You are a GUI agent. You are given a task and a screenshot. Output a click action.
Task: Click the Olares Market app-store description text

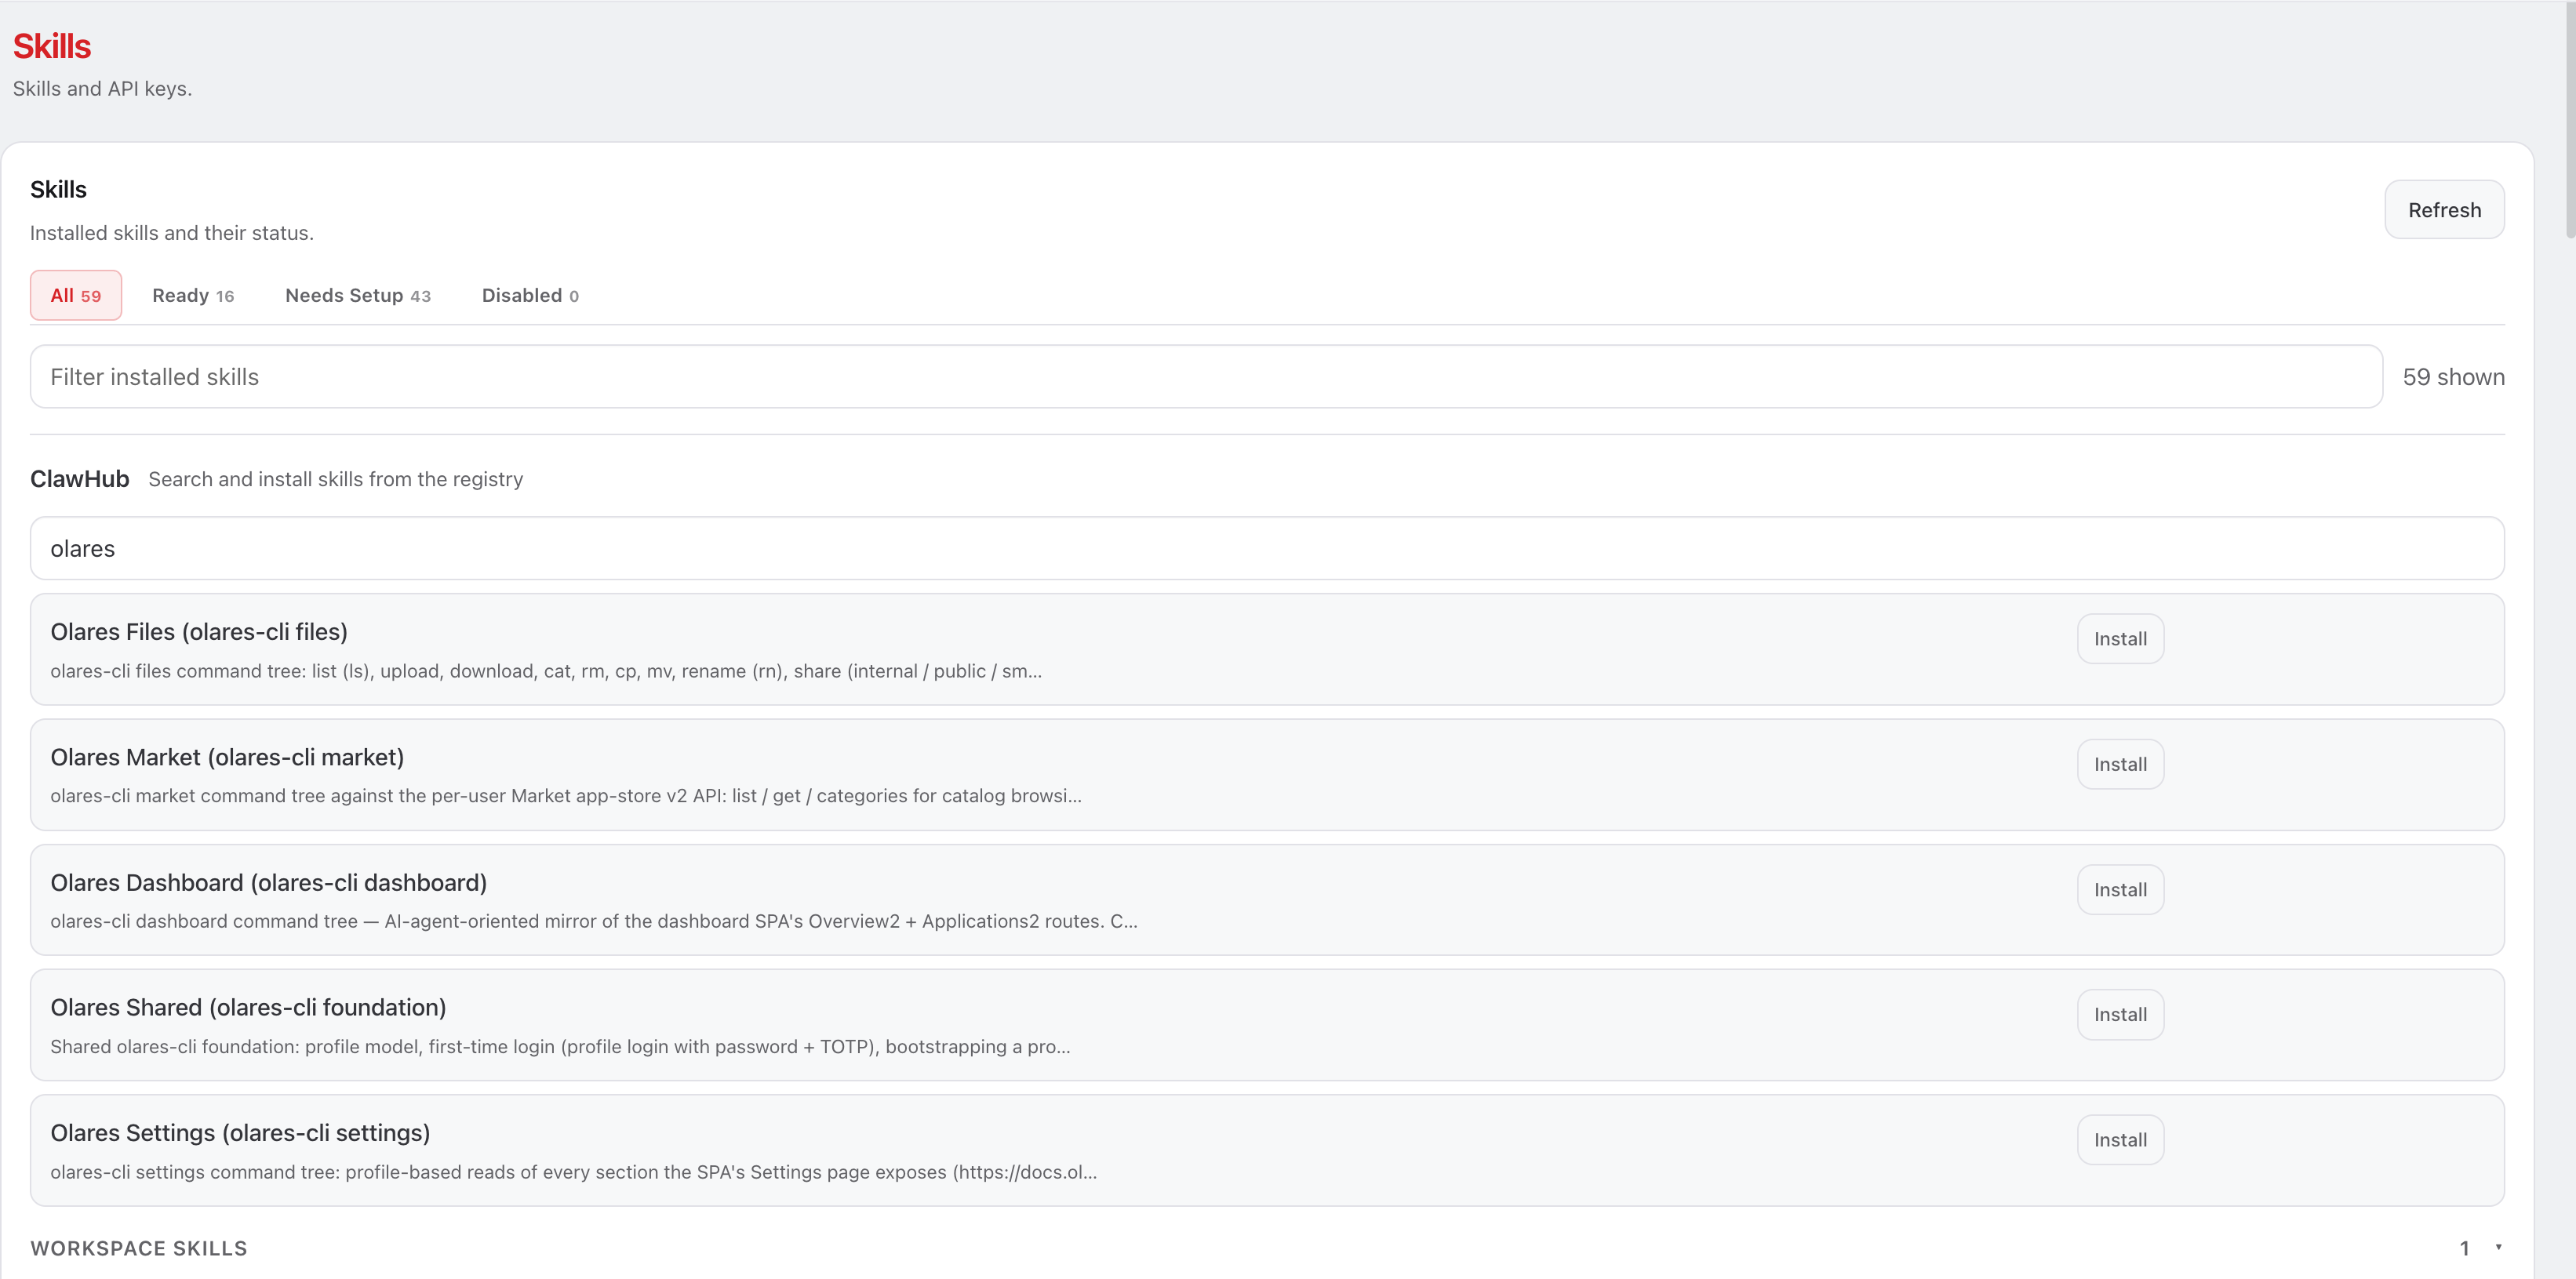(x=566, y=796)
